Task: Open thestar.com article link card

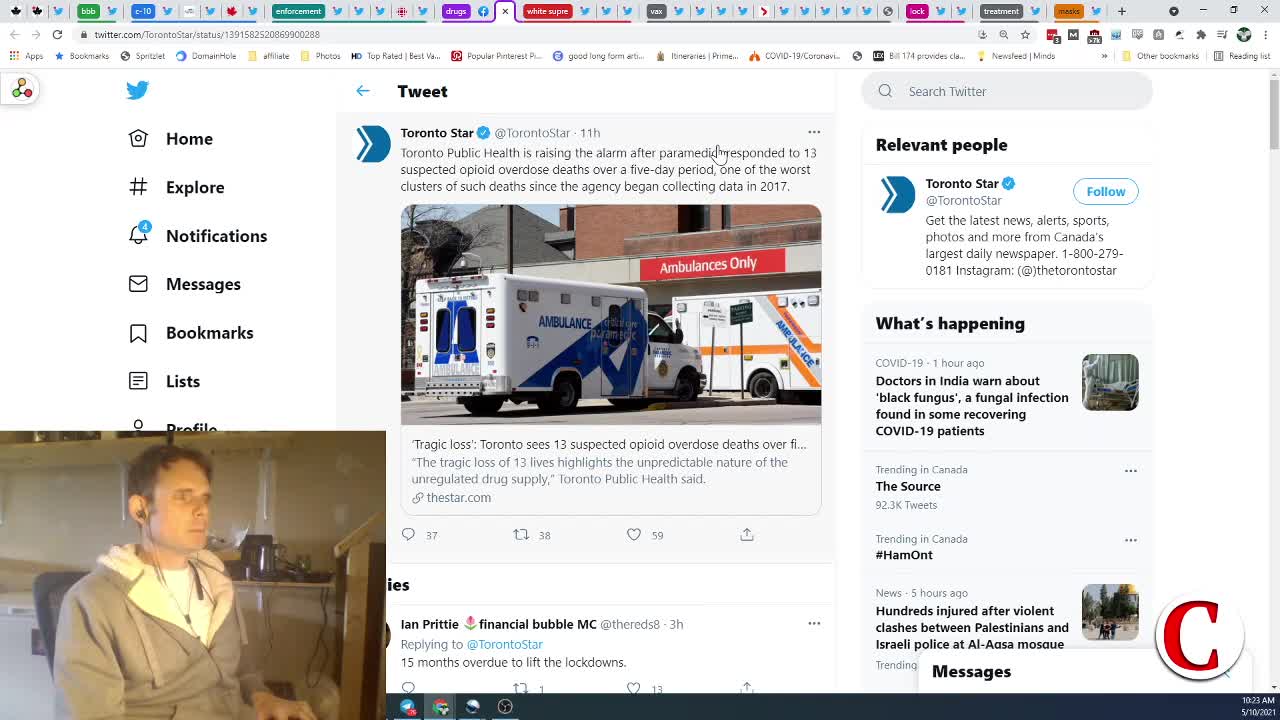Action: point(611,470)
